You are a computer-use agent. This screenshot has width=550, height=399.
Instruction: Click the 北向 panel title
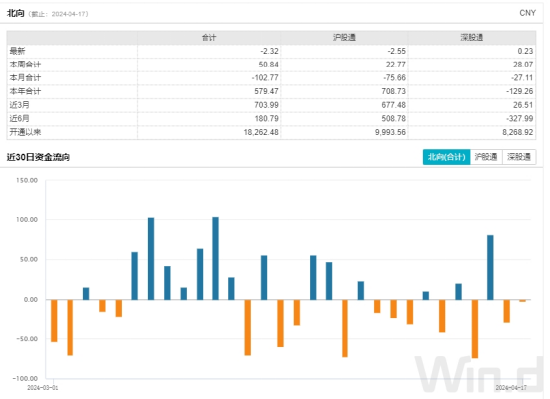click(x=15, y=13)
